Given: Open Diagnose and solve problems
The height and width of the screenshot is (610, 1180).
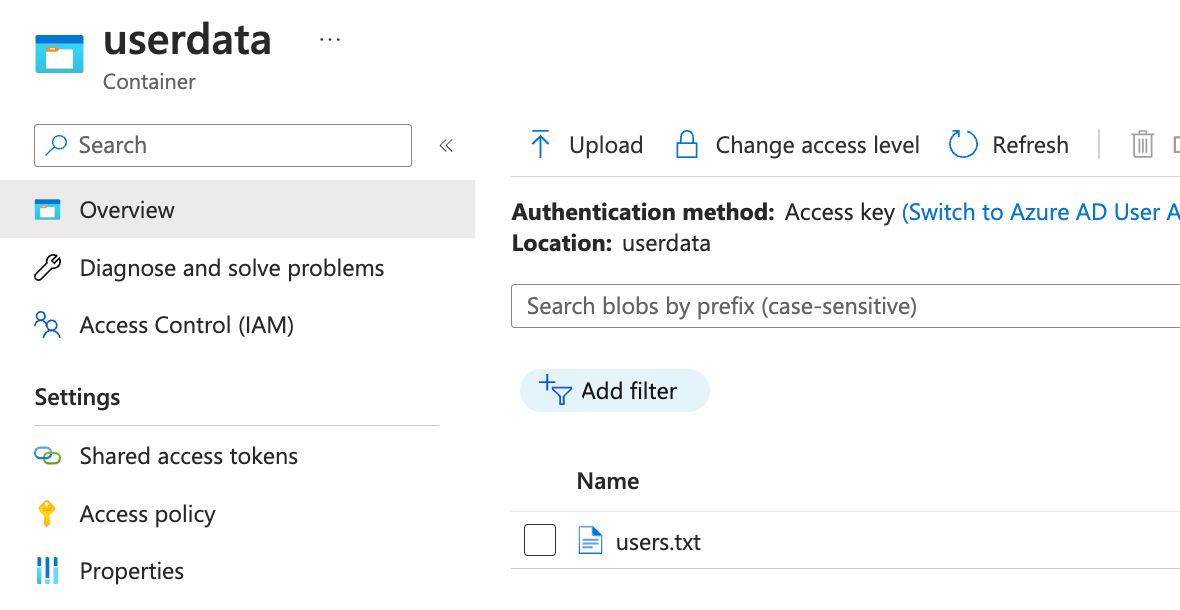Looking at the screenshot, I should click(x=231, y=268).
